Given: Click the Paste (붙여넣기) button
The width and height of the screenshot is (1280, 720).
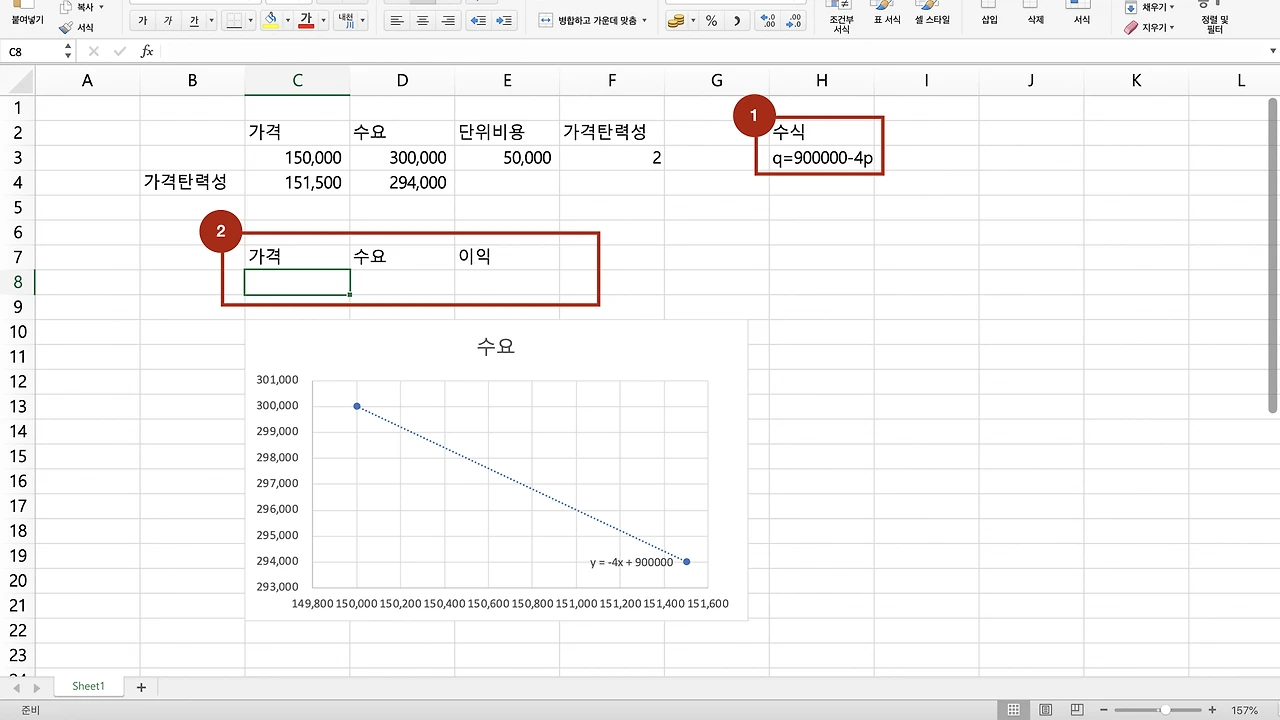Looking at the screenshot, I should [28, 12].
